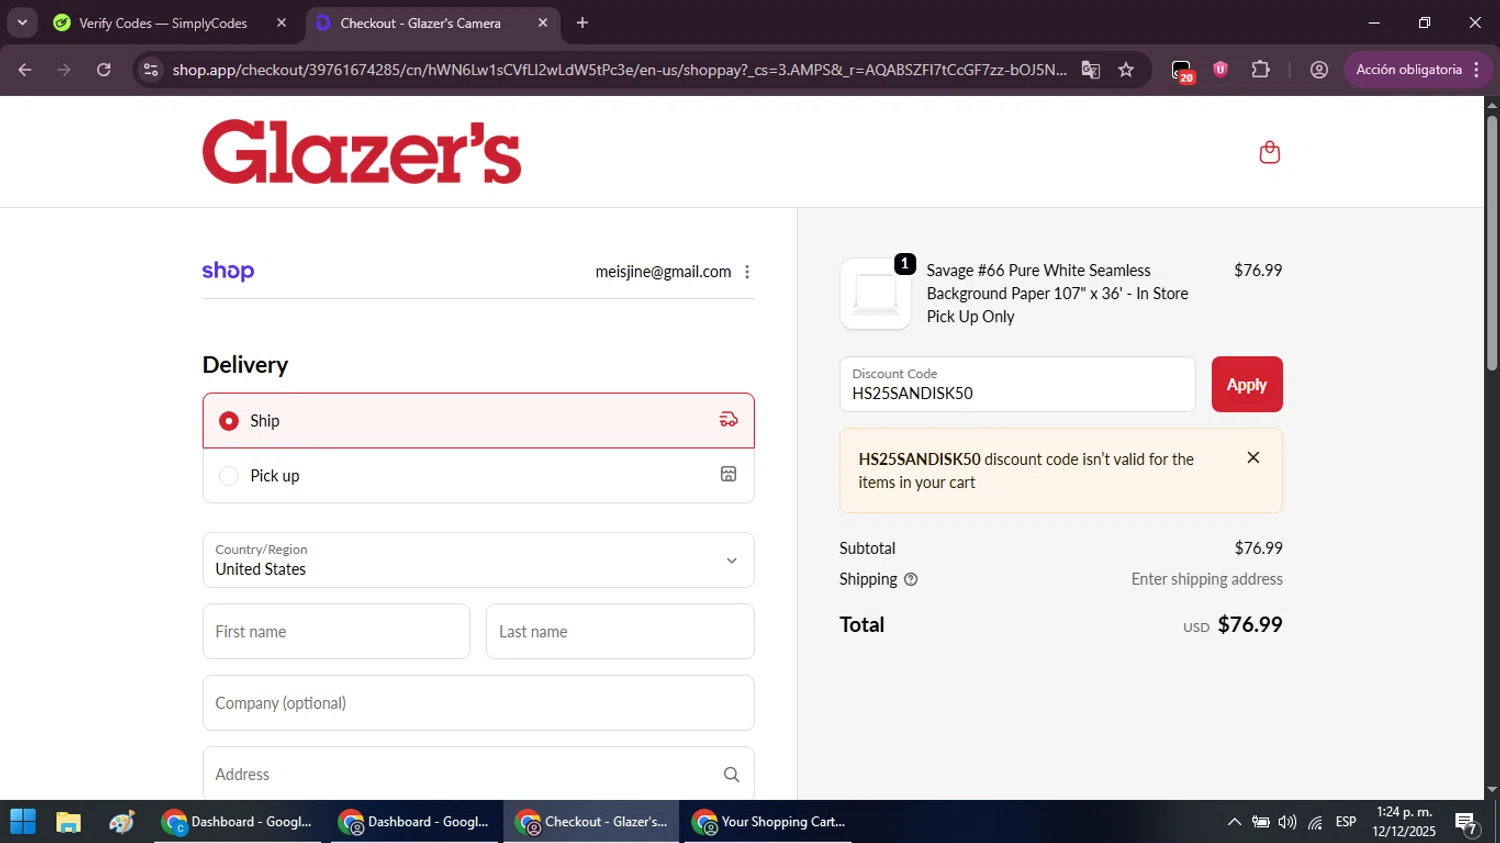Click the store icon in Pick up option
Screen dimensions: 1500x843
729,474
